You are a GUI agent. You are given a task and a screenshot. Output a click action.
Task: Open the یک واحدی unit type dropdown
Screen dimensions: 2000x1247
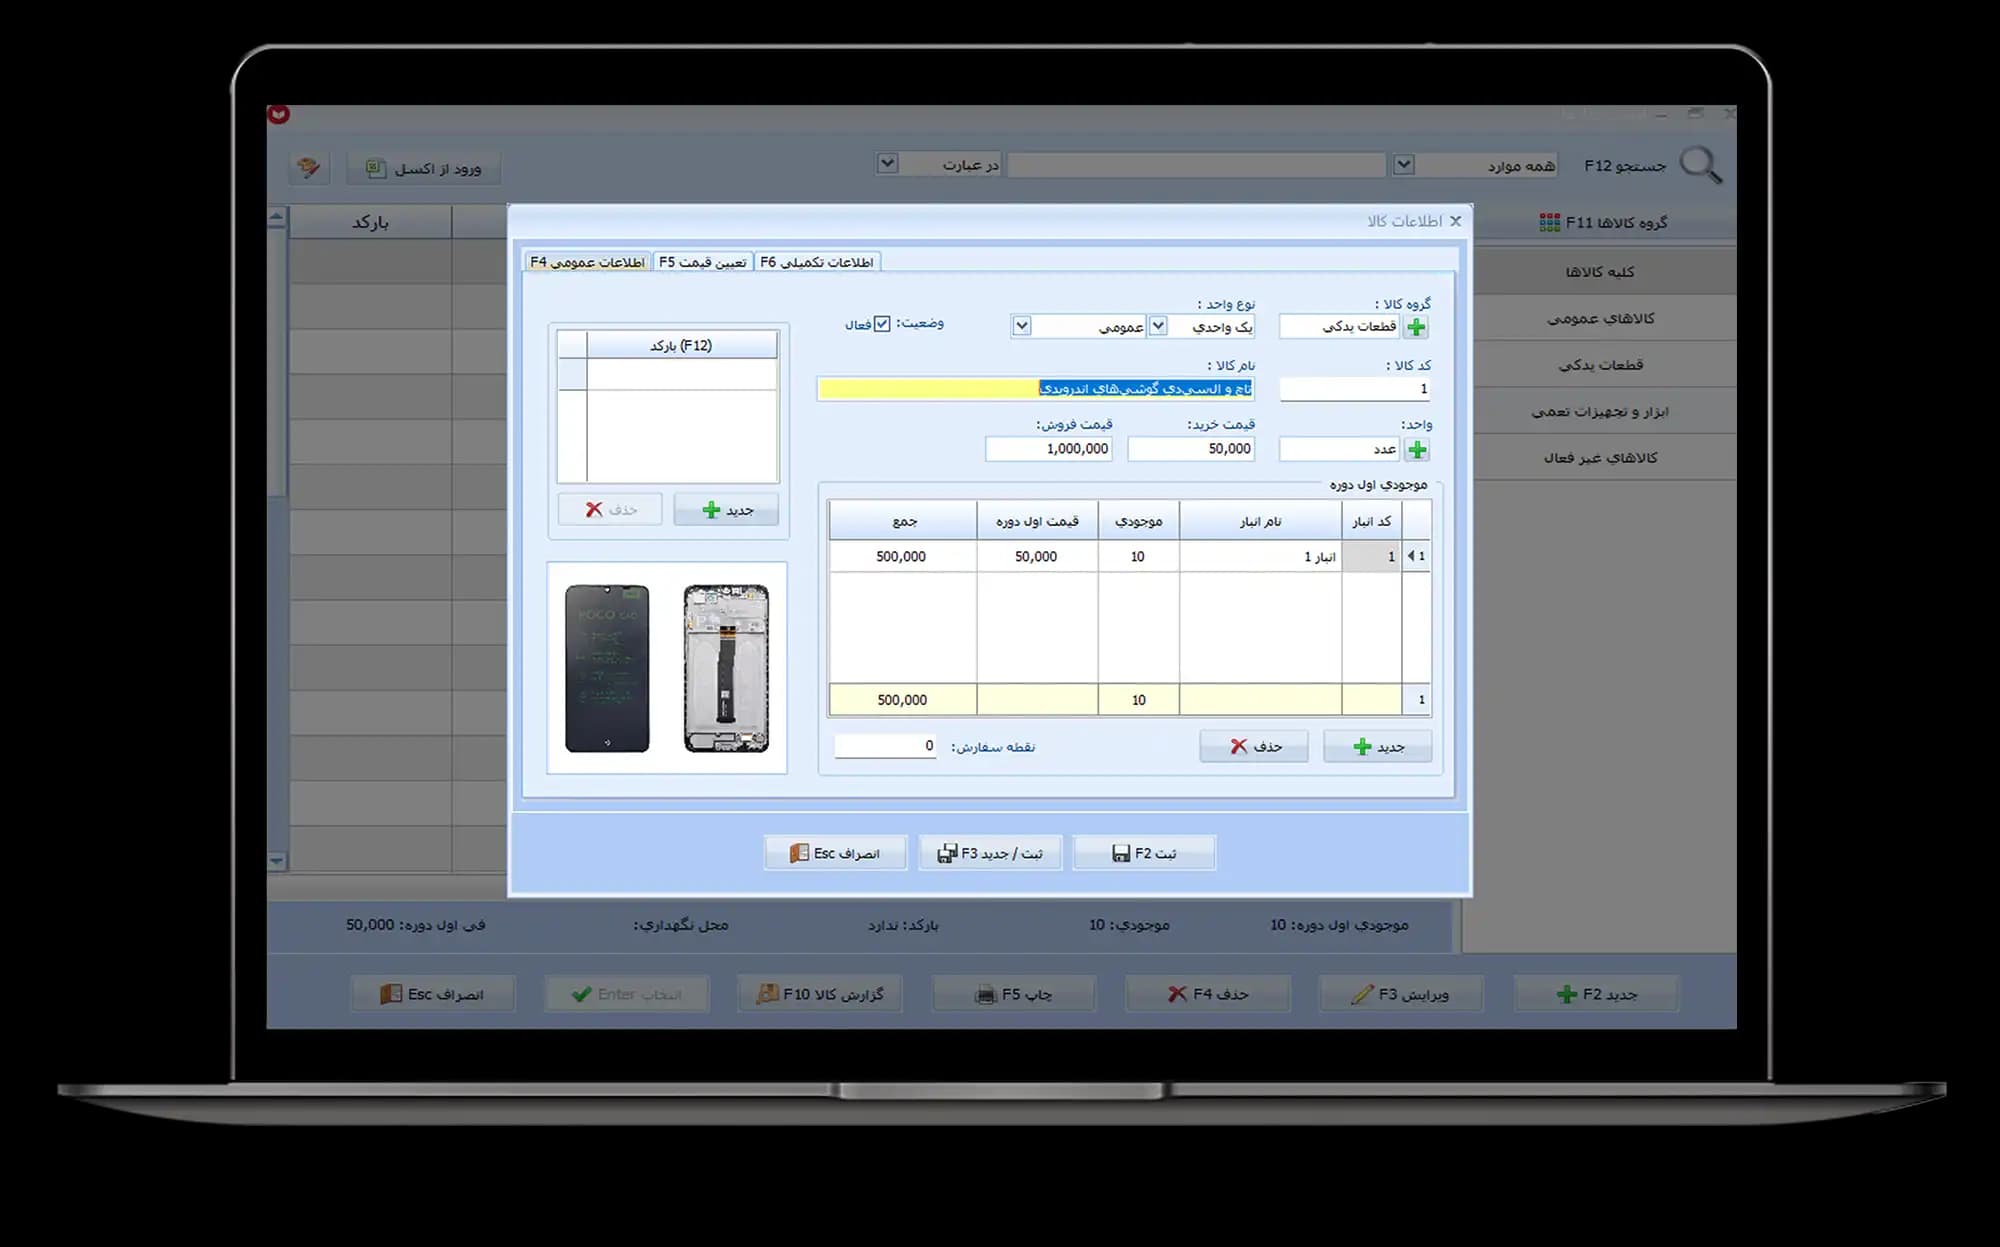click(x=1158, y=326)
